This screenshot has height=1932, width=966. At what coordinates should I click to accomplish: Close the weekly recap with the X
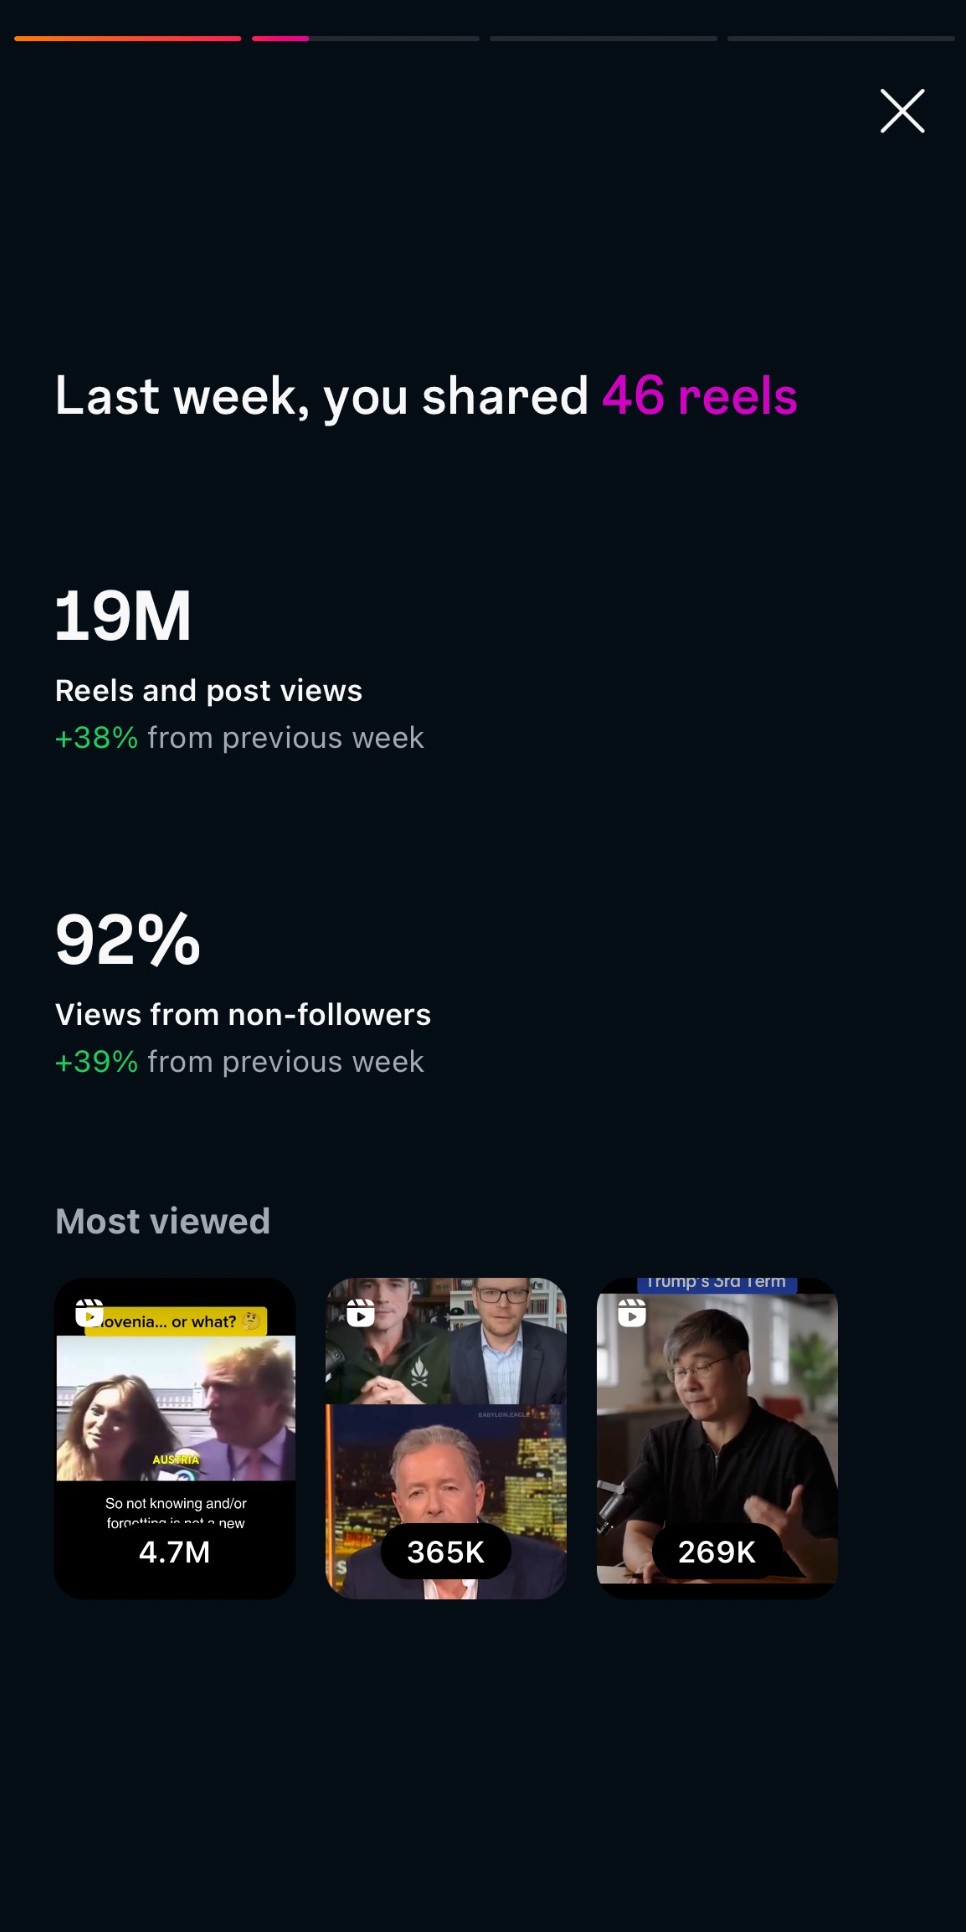tap(902, 111)
